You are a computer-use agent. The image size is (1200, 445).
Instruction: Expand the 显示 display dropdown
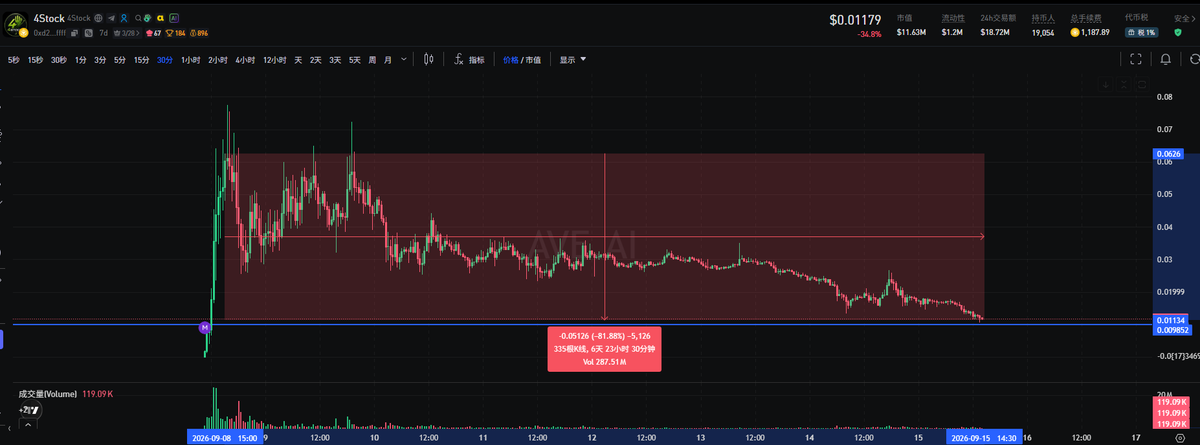click(573, 60)
